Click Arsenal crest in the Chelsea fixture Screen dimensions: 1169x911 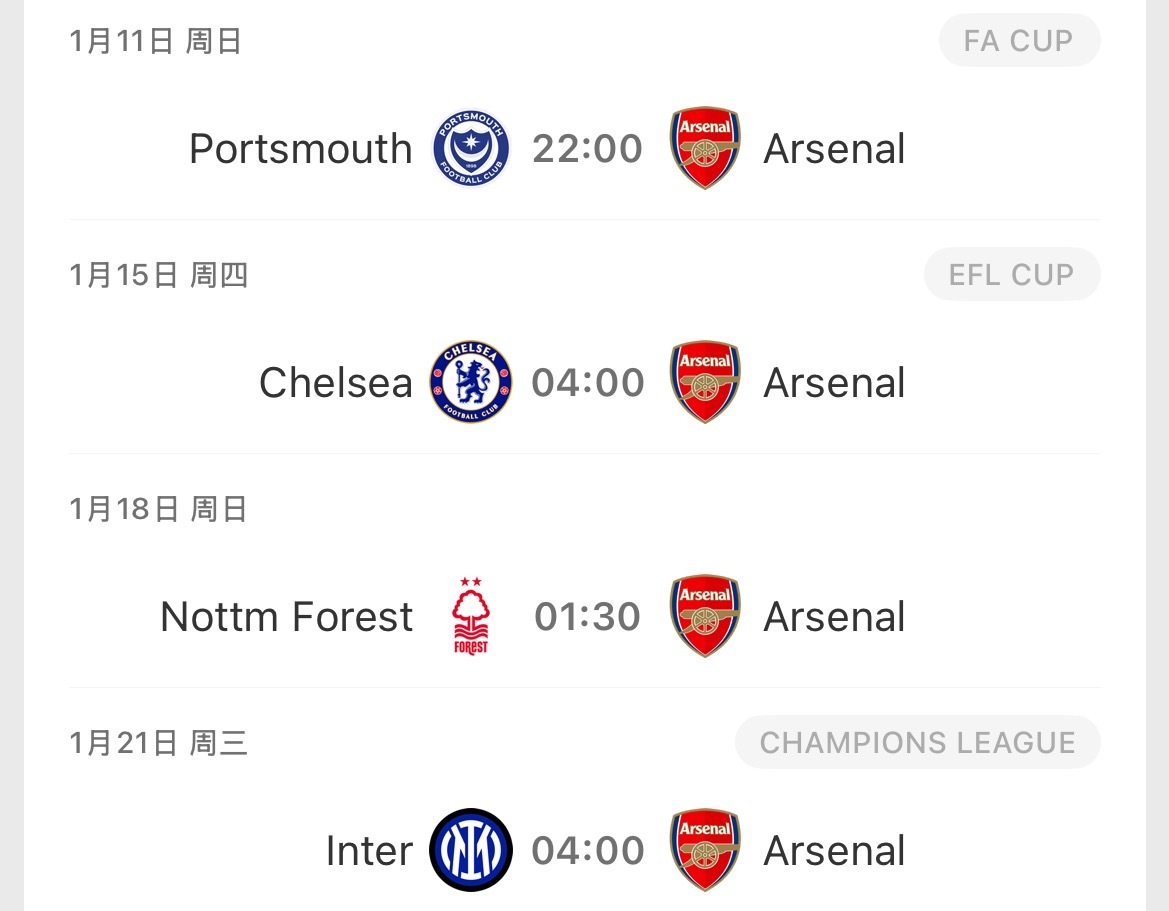click(705, 382)
